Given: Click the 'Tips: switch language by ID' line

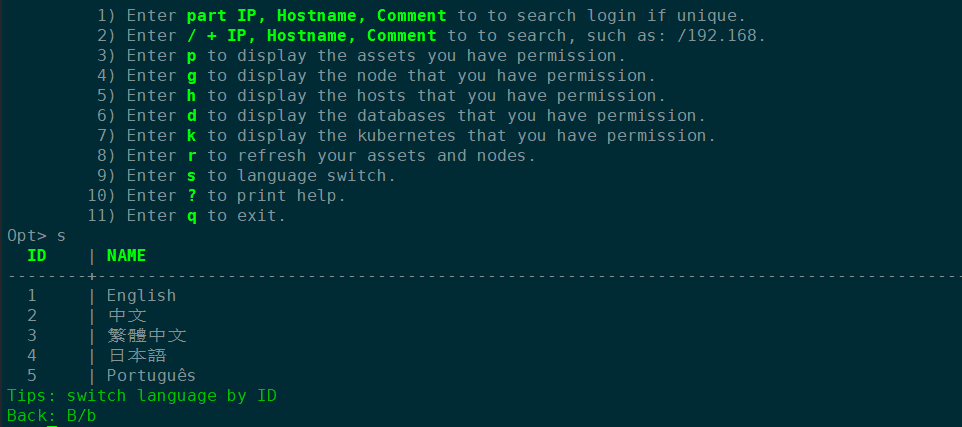Looking at the screenshot, I should coord(142,396).
